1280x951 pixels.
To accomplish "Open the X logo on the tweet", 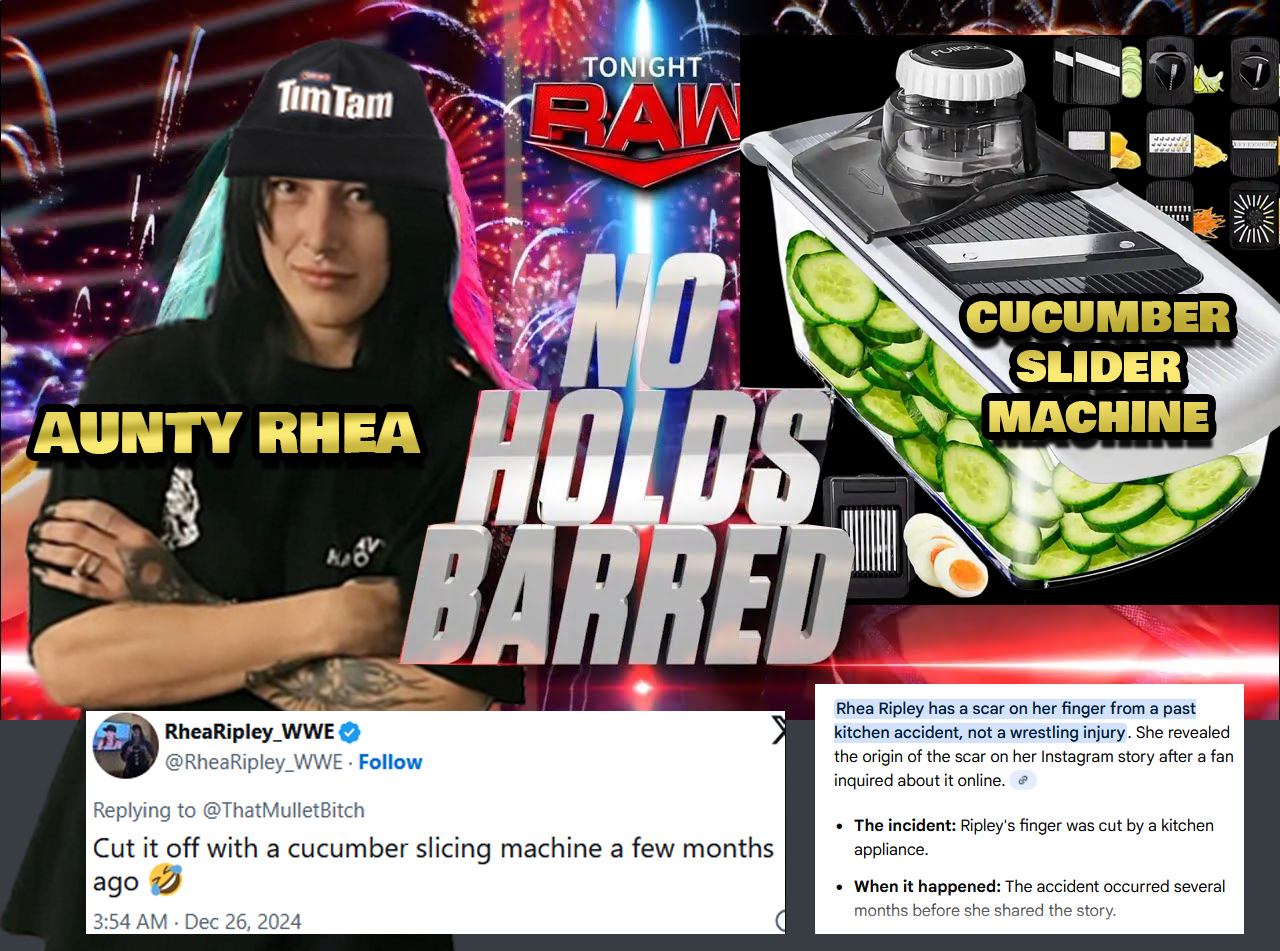I will (x=779, y=731).
